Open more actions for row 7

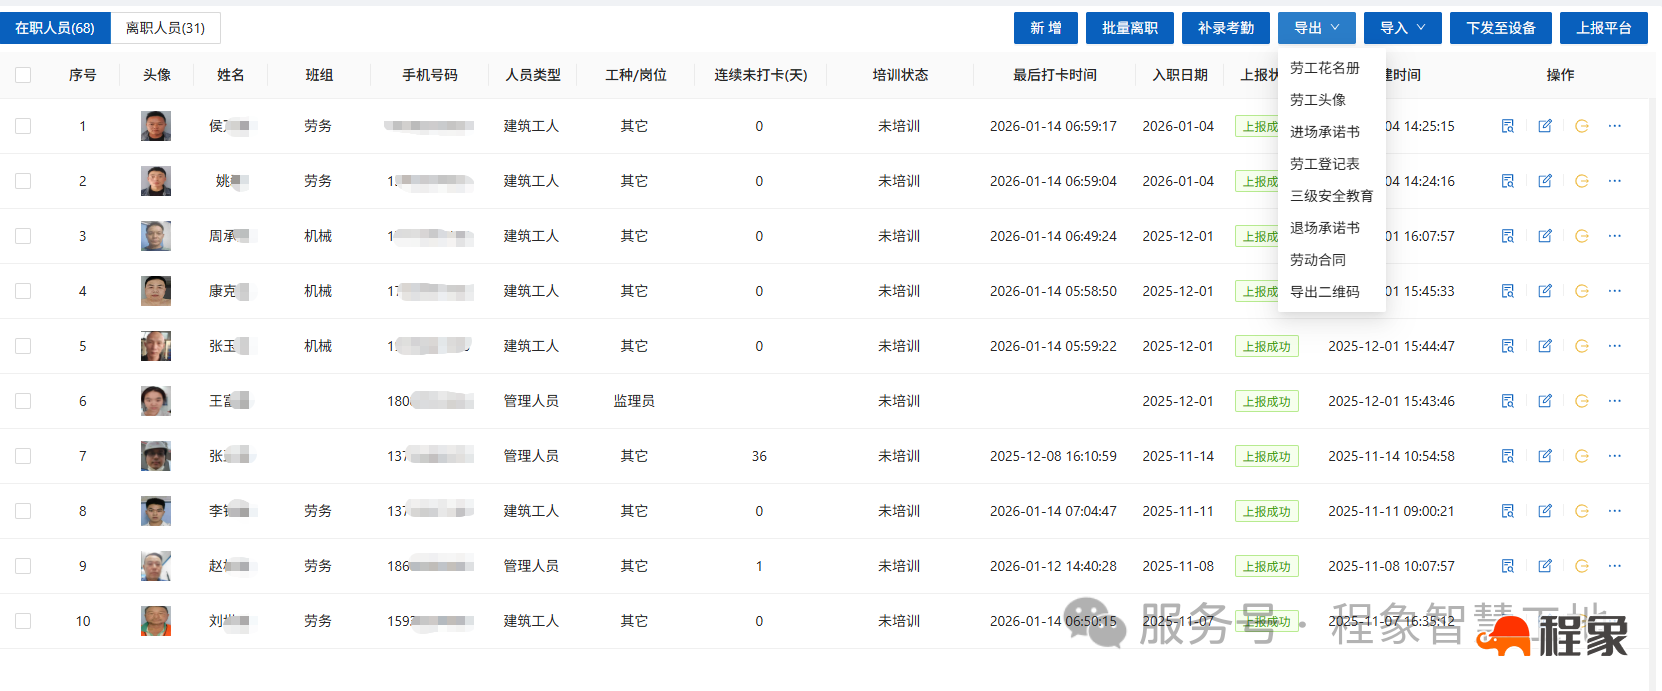[1615, 456]
